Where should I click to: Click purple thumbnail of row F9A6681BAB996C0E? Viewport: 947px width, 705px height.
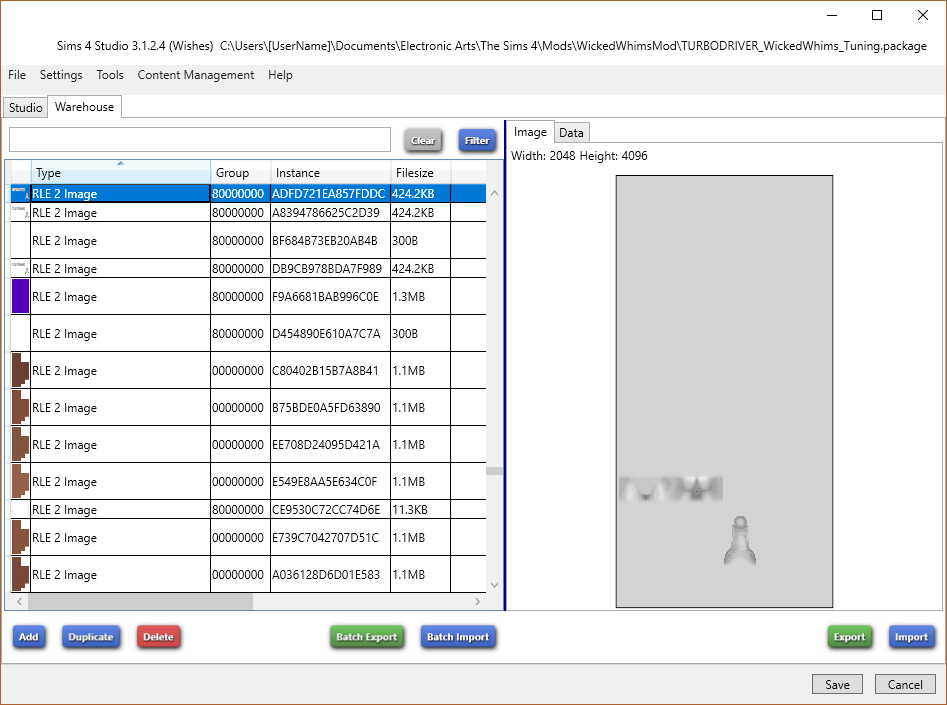21,296
